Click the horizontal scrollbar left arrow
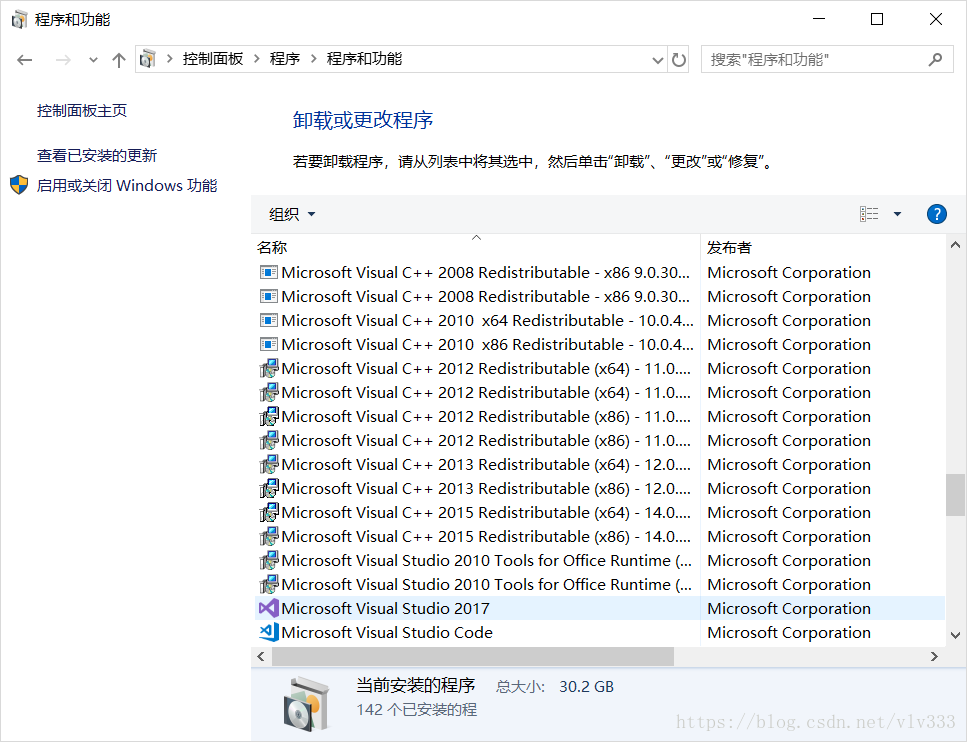The width and height of the screenshot is (967, 742). point(261,656)
